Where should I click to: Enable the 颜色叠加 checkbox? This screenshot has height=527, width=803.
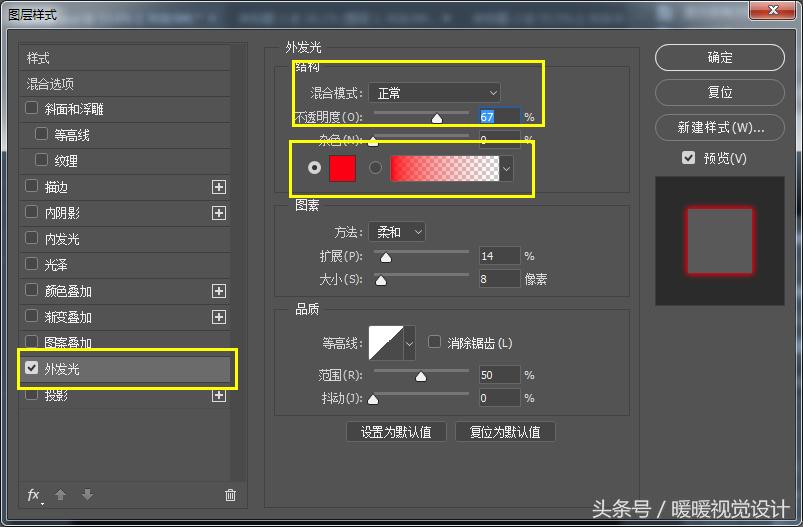point(32,290)
